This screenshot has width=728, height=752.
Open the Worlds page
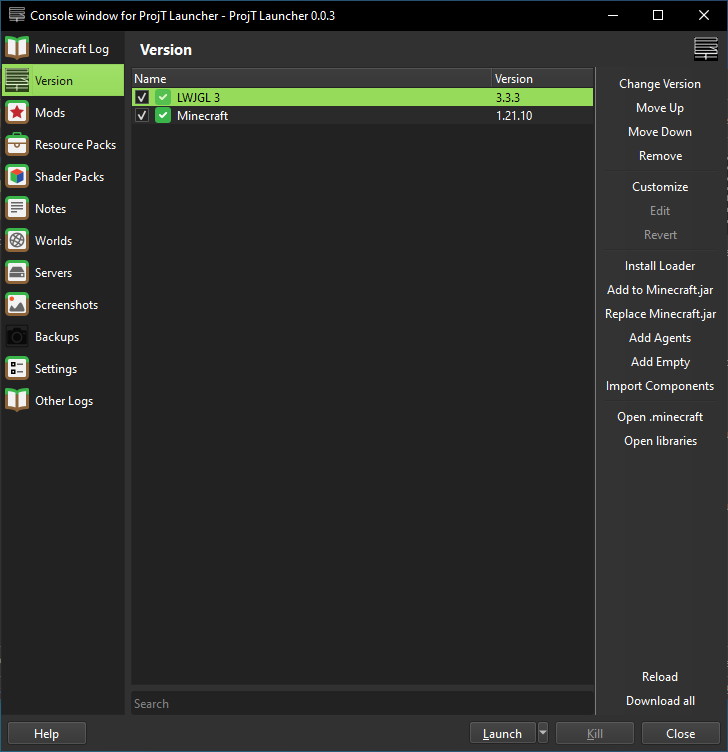click(x=63, y=241)
